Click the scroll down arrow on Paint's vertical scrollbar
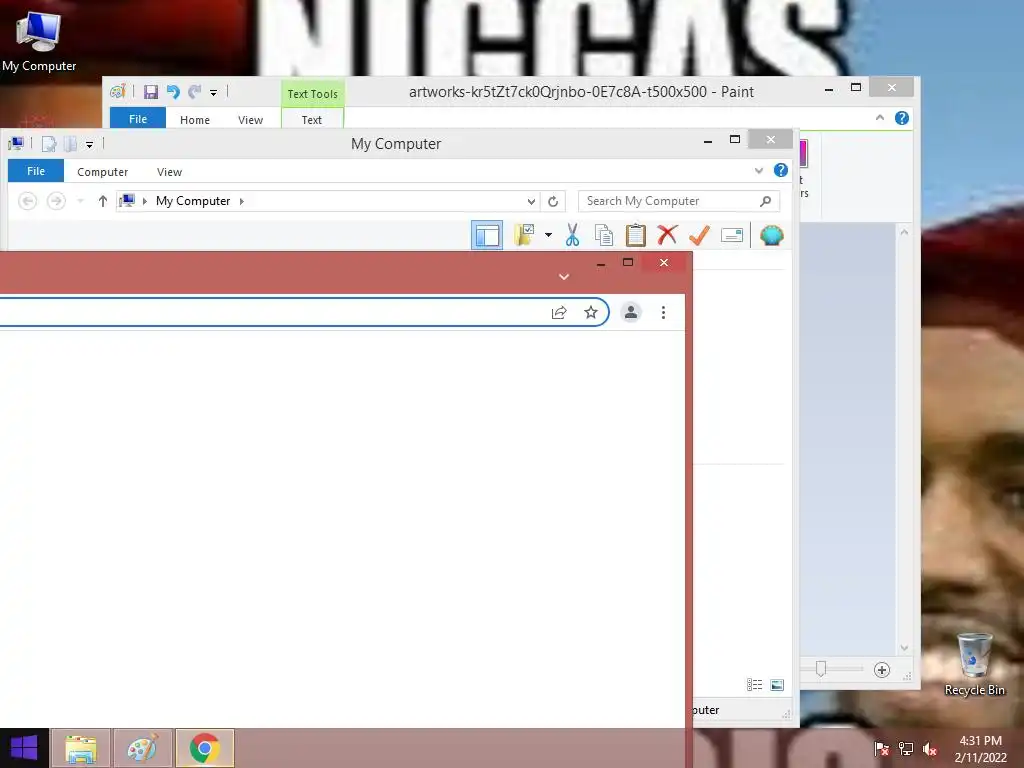 click(904, 648)
